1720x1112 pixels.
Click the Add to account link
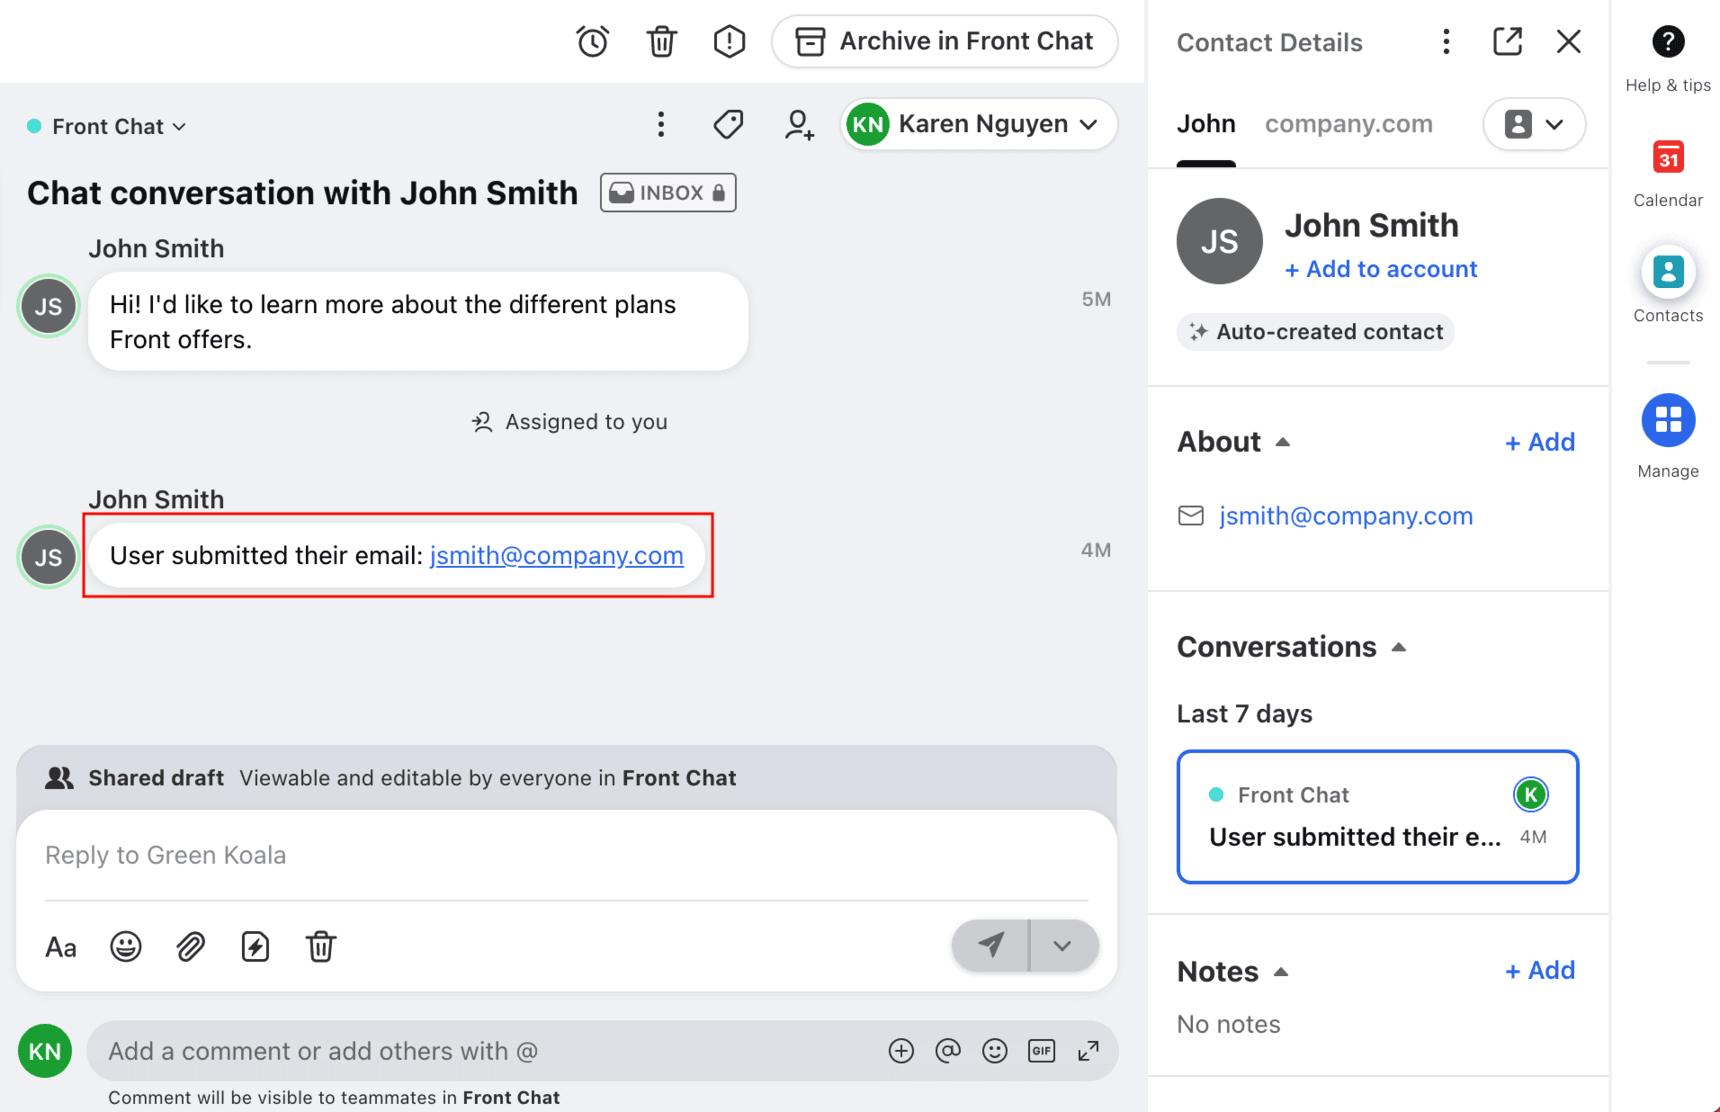(1381, 270)
